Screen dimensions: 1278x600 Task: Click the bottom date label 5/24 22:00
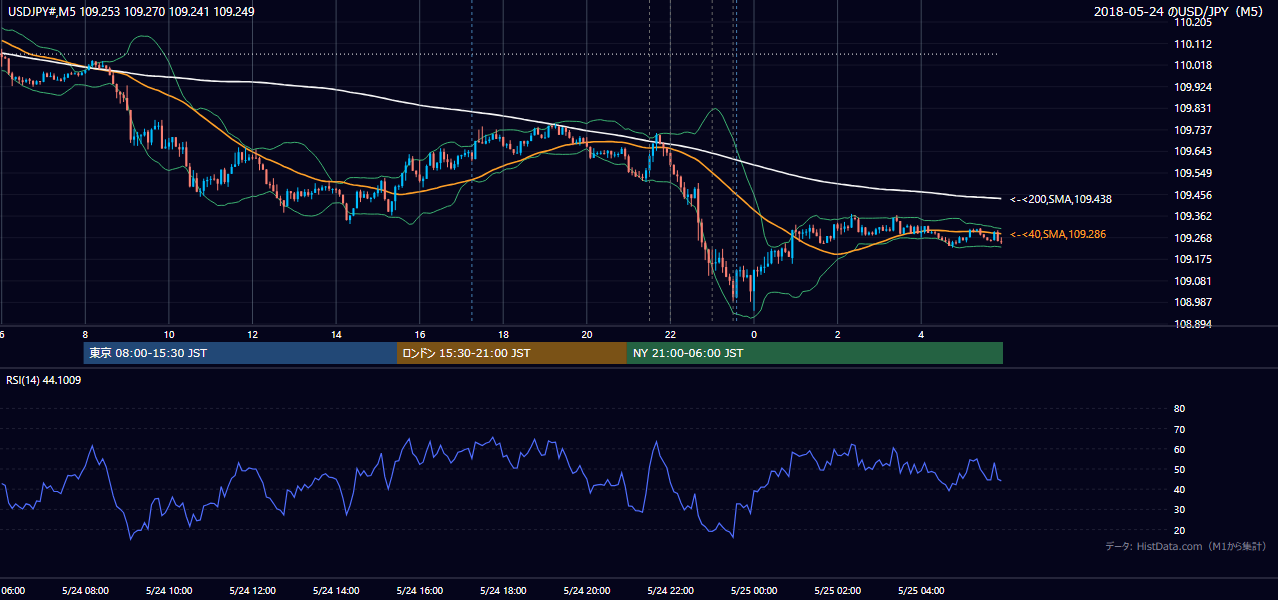(669, 591)
